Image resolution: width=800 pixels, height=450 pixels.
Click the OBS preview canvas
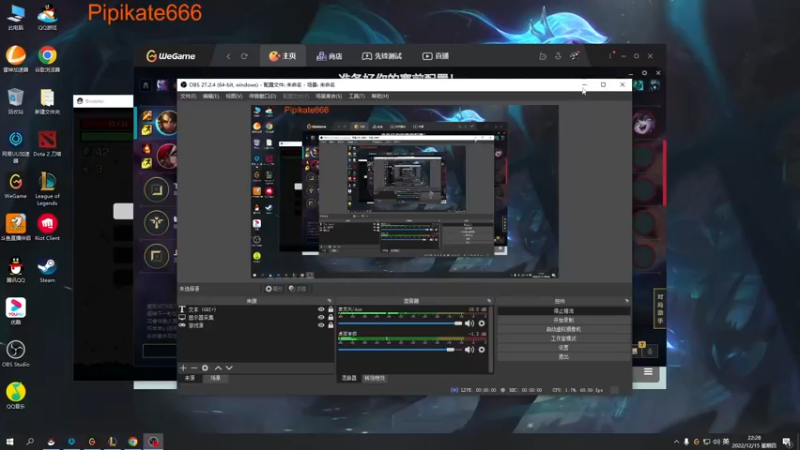pos(405,191)
